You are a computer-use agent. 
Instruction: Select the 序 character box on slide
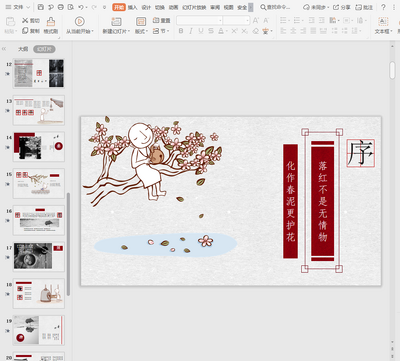coord(361,153)
